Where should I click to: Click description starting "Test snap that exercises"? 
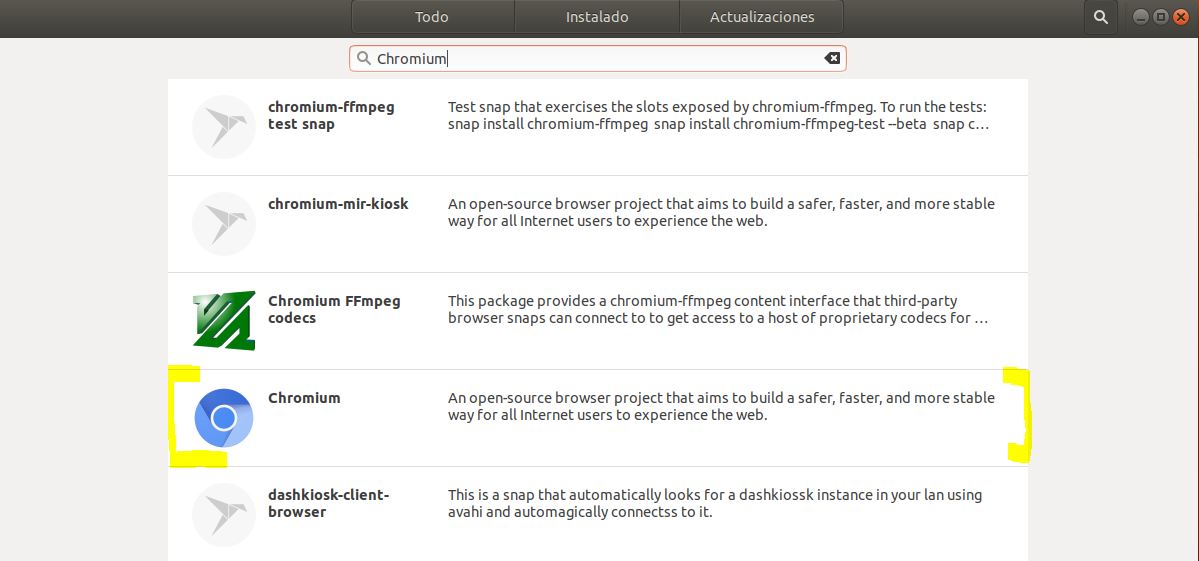[x=719, y=115]
